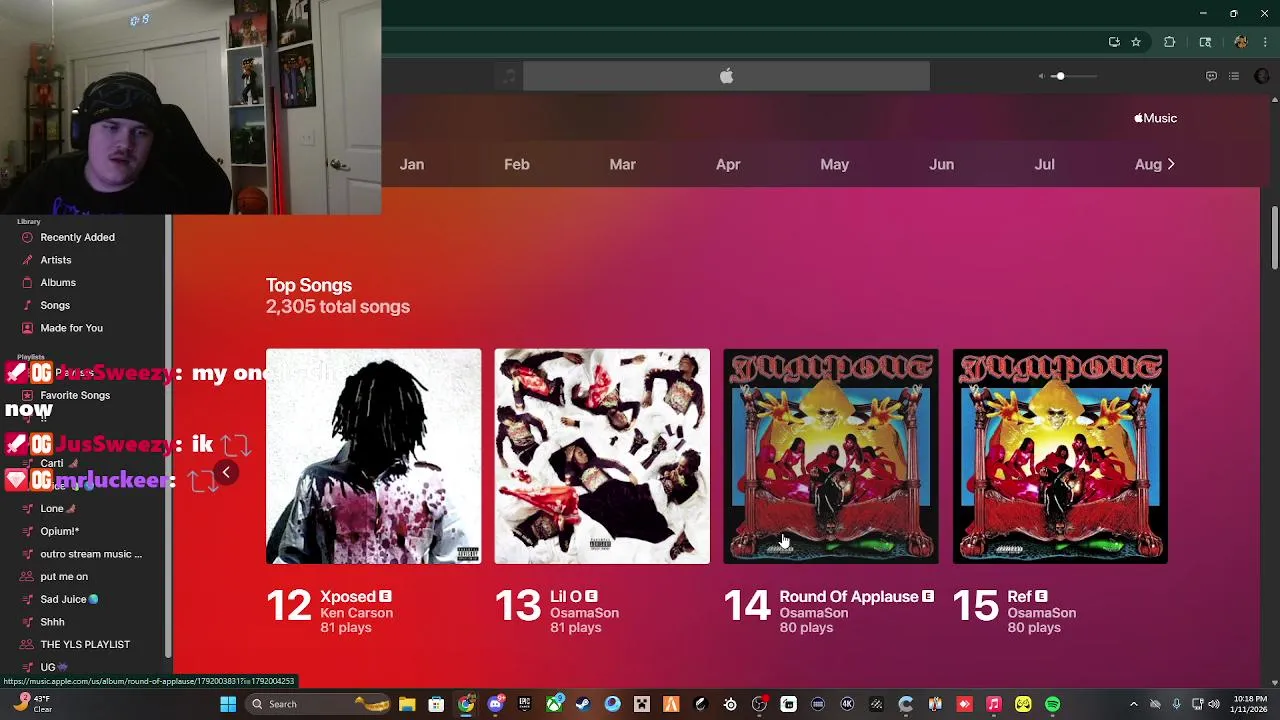Open the browser Extensions puzzle icon
1280x720 pixels.
pyautogui.click(x=1169, y=42)
